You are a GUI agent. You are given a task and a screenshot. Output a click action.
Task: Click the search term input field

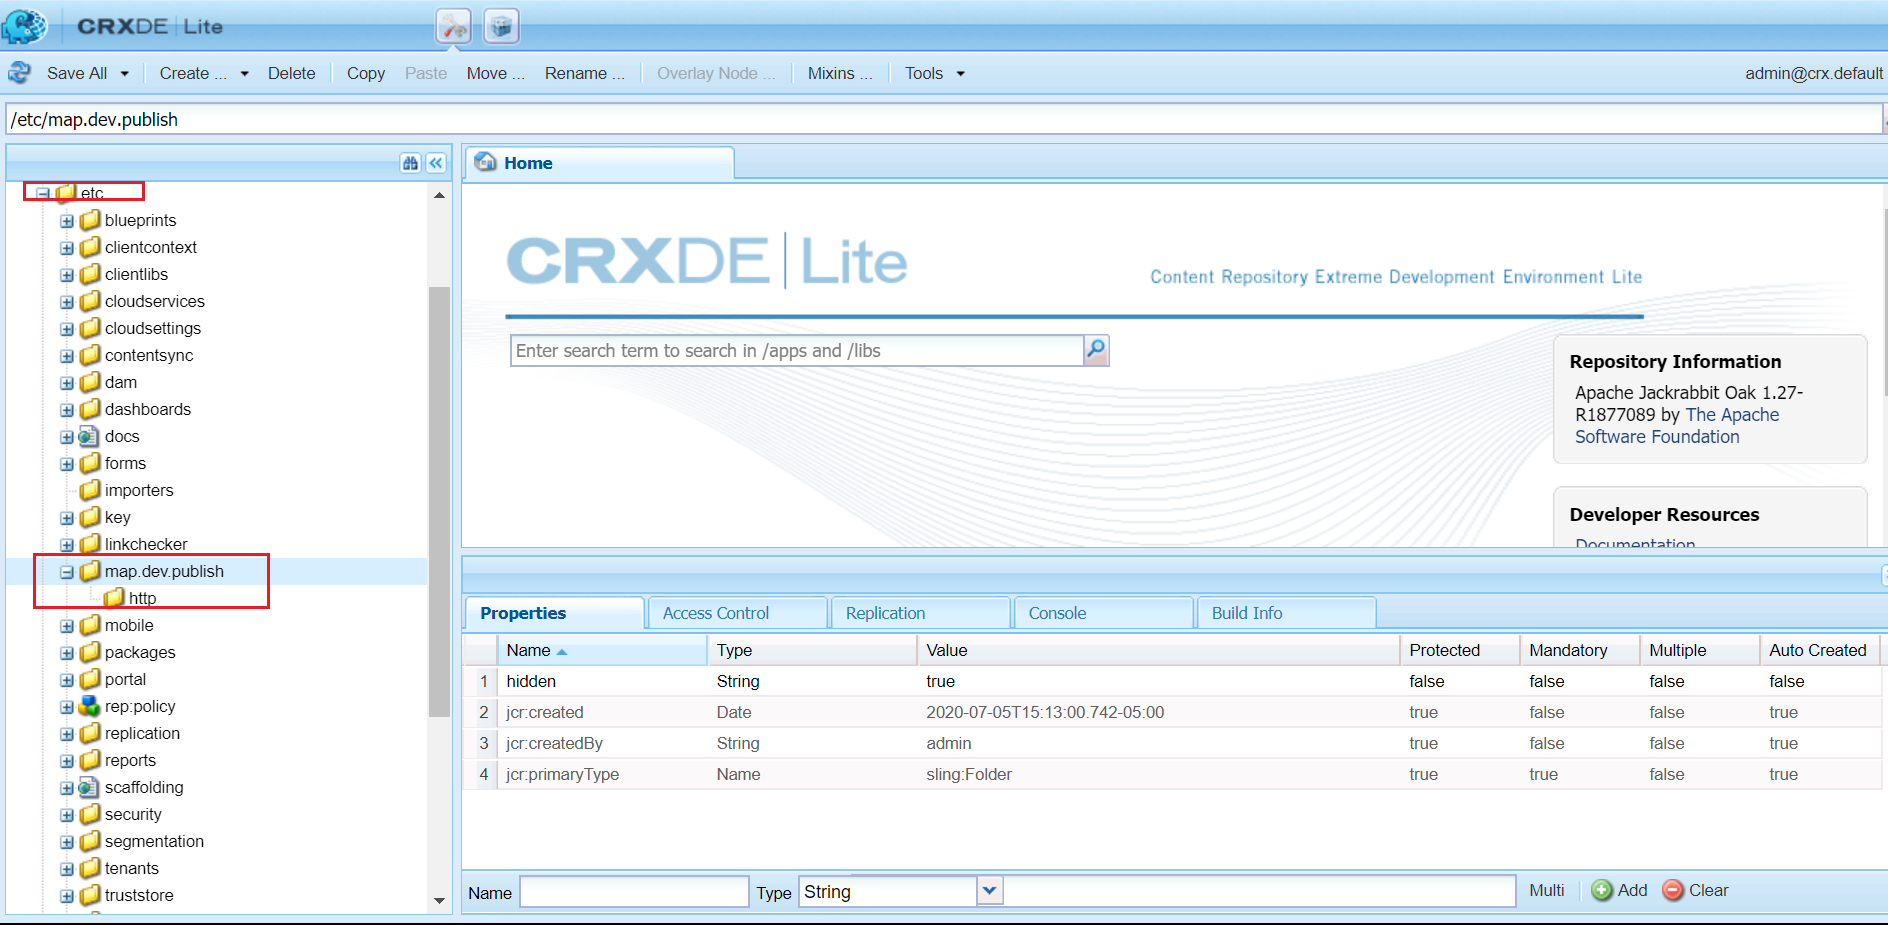click(797, 350)
